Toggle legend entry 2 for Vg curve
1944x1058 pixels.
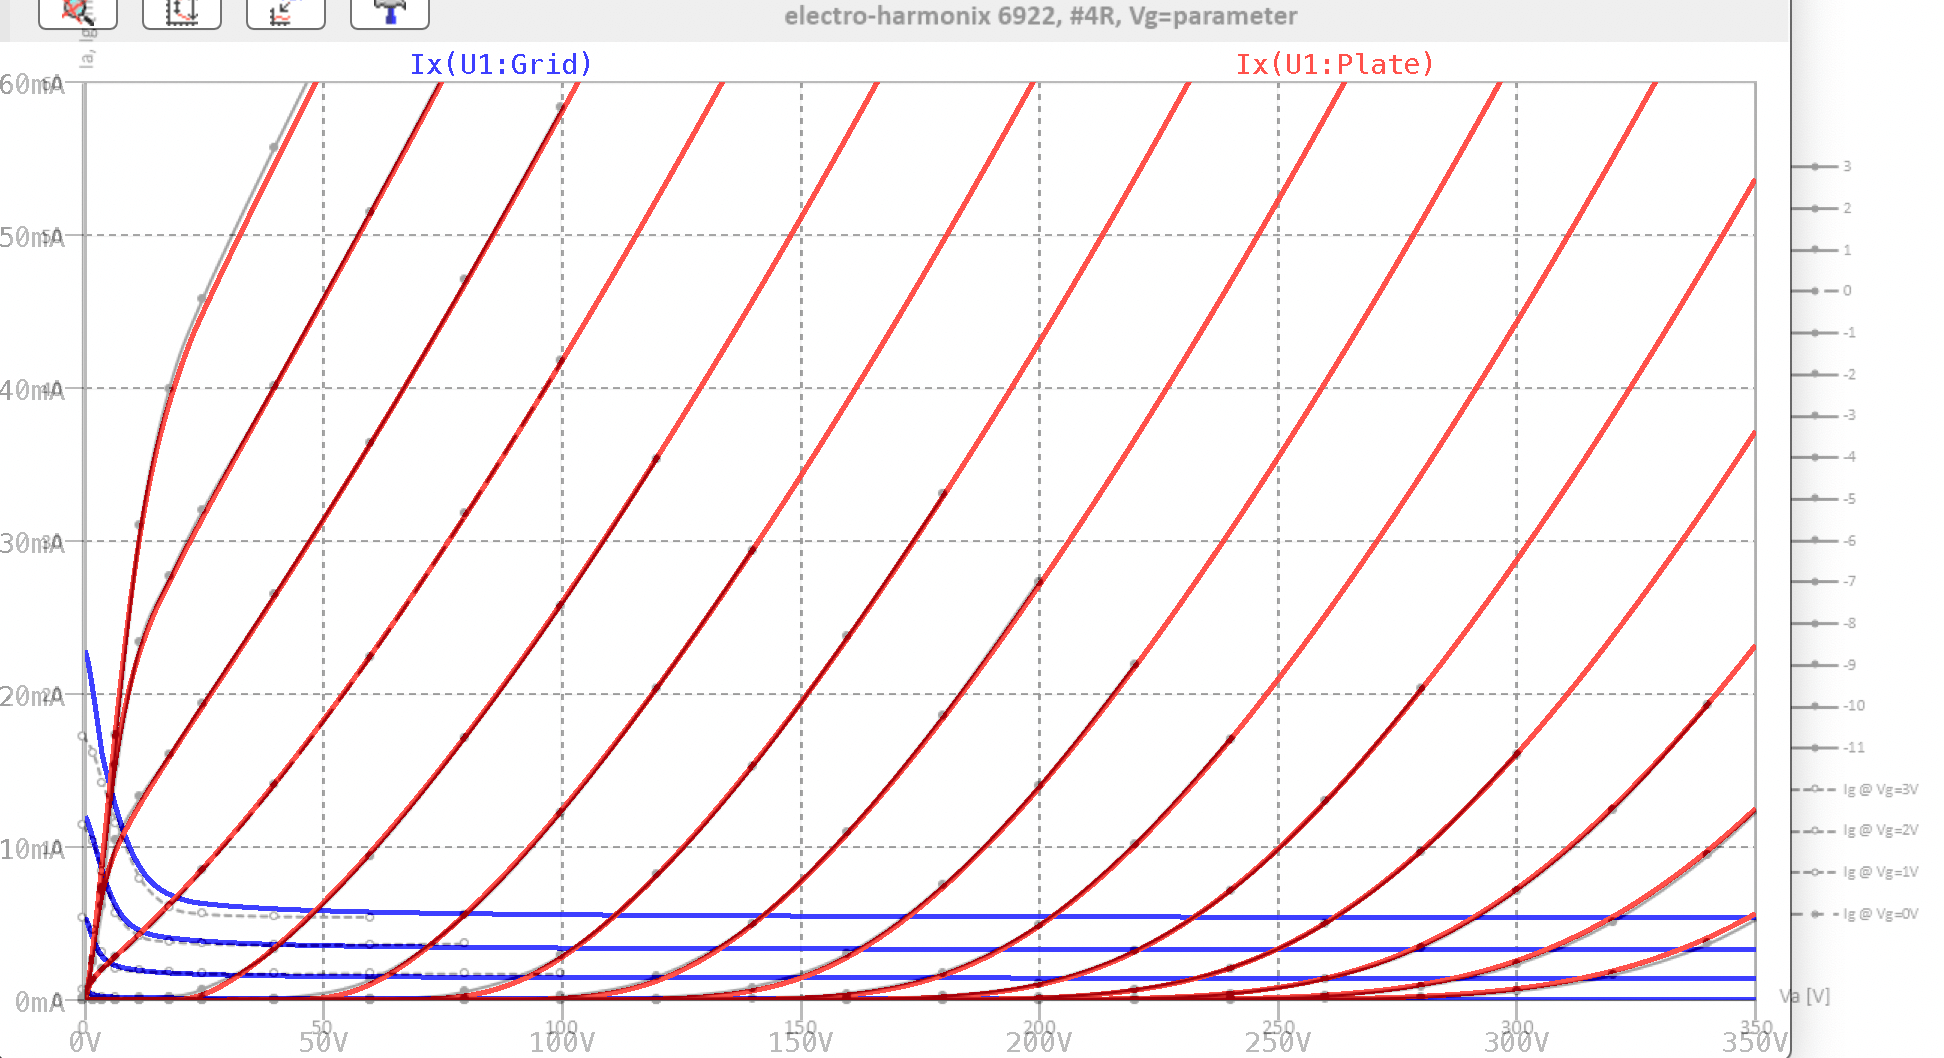[x=1822, y=208]
